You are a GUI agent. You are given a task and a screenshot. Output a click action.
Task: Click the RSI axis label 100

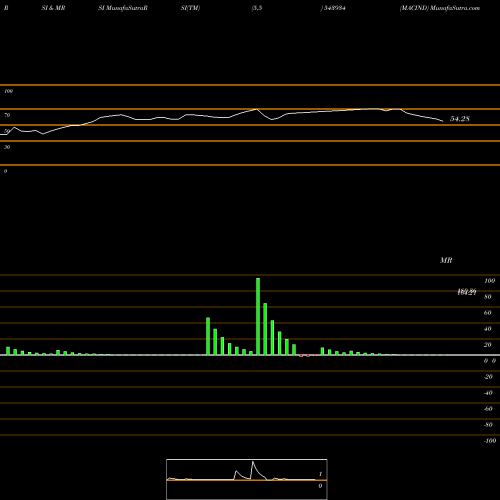tap(8, 91)
